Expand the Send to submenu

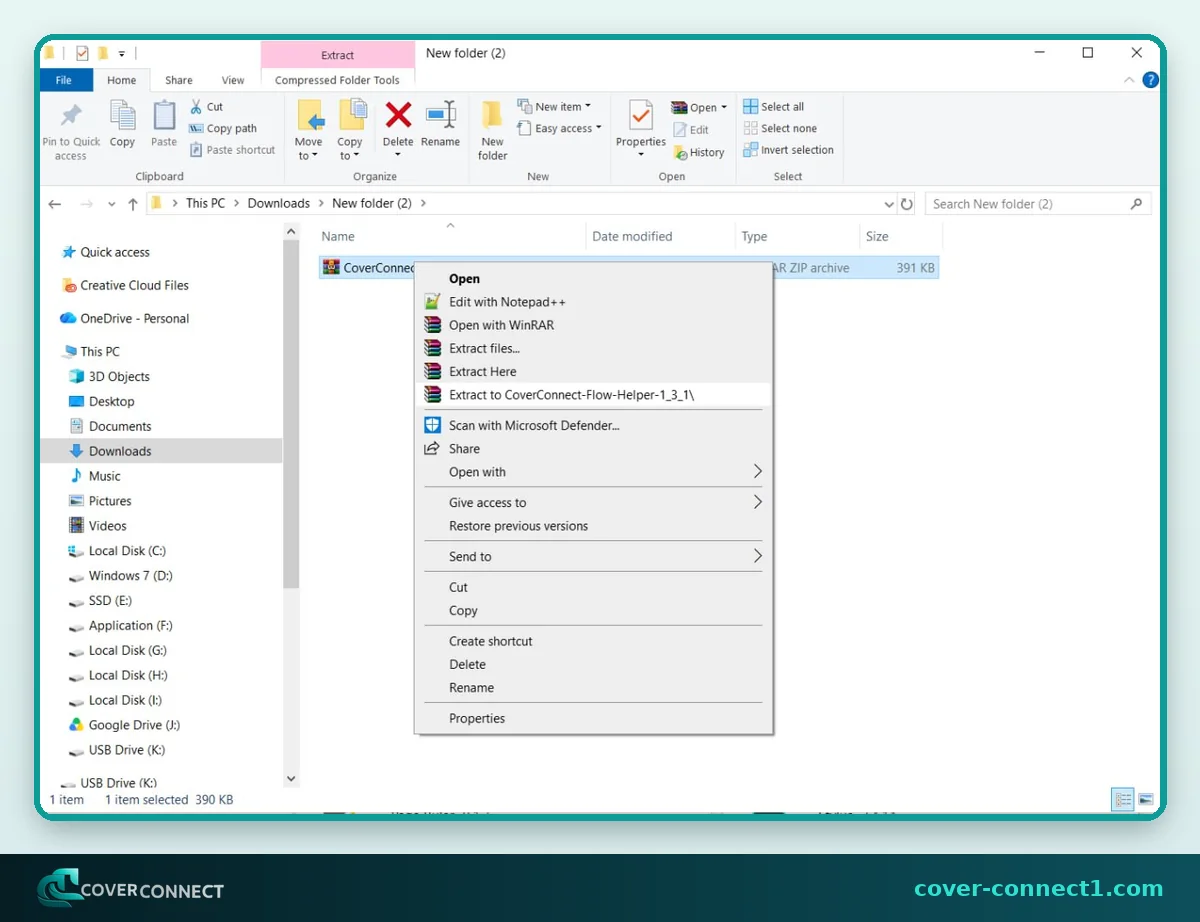pyautogui.click(x=593, y=556)
